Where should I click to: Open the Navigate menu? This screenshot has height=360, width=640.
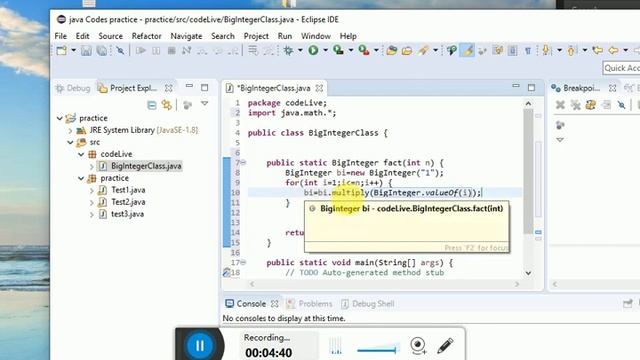[x=186, y=36]
